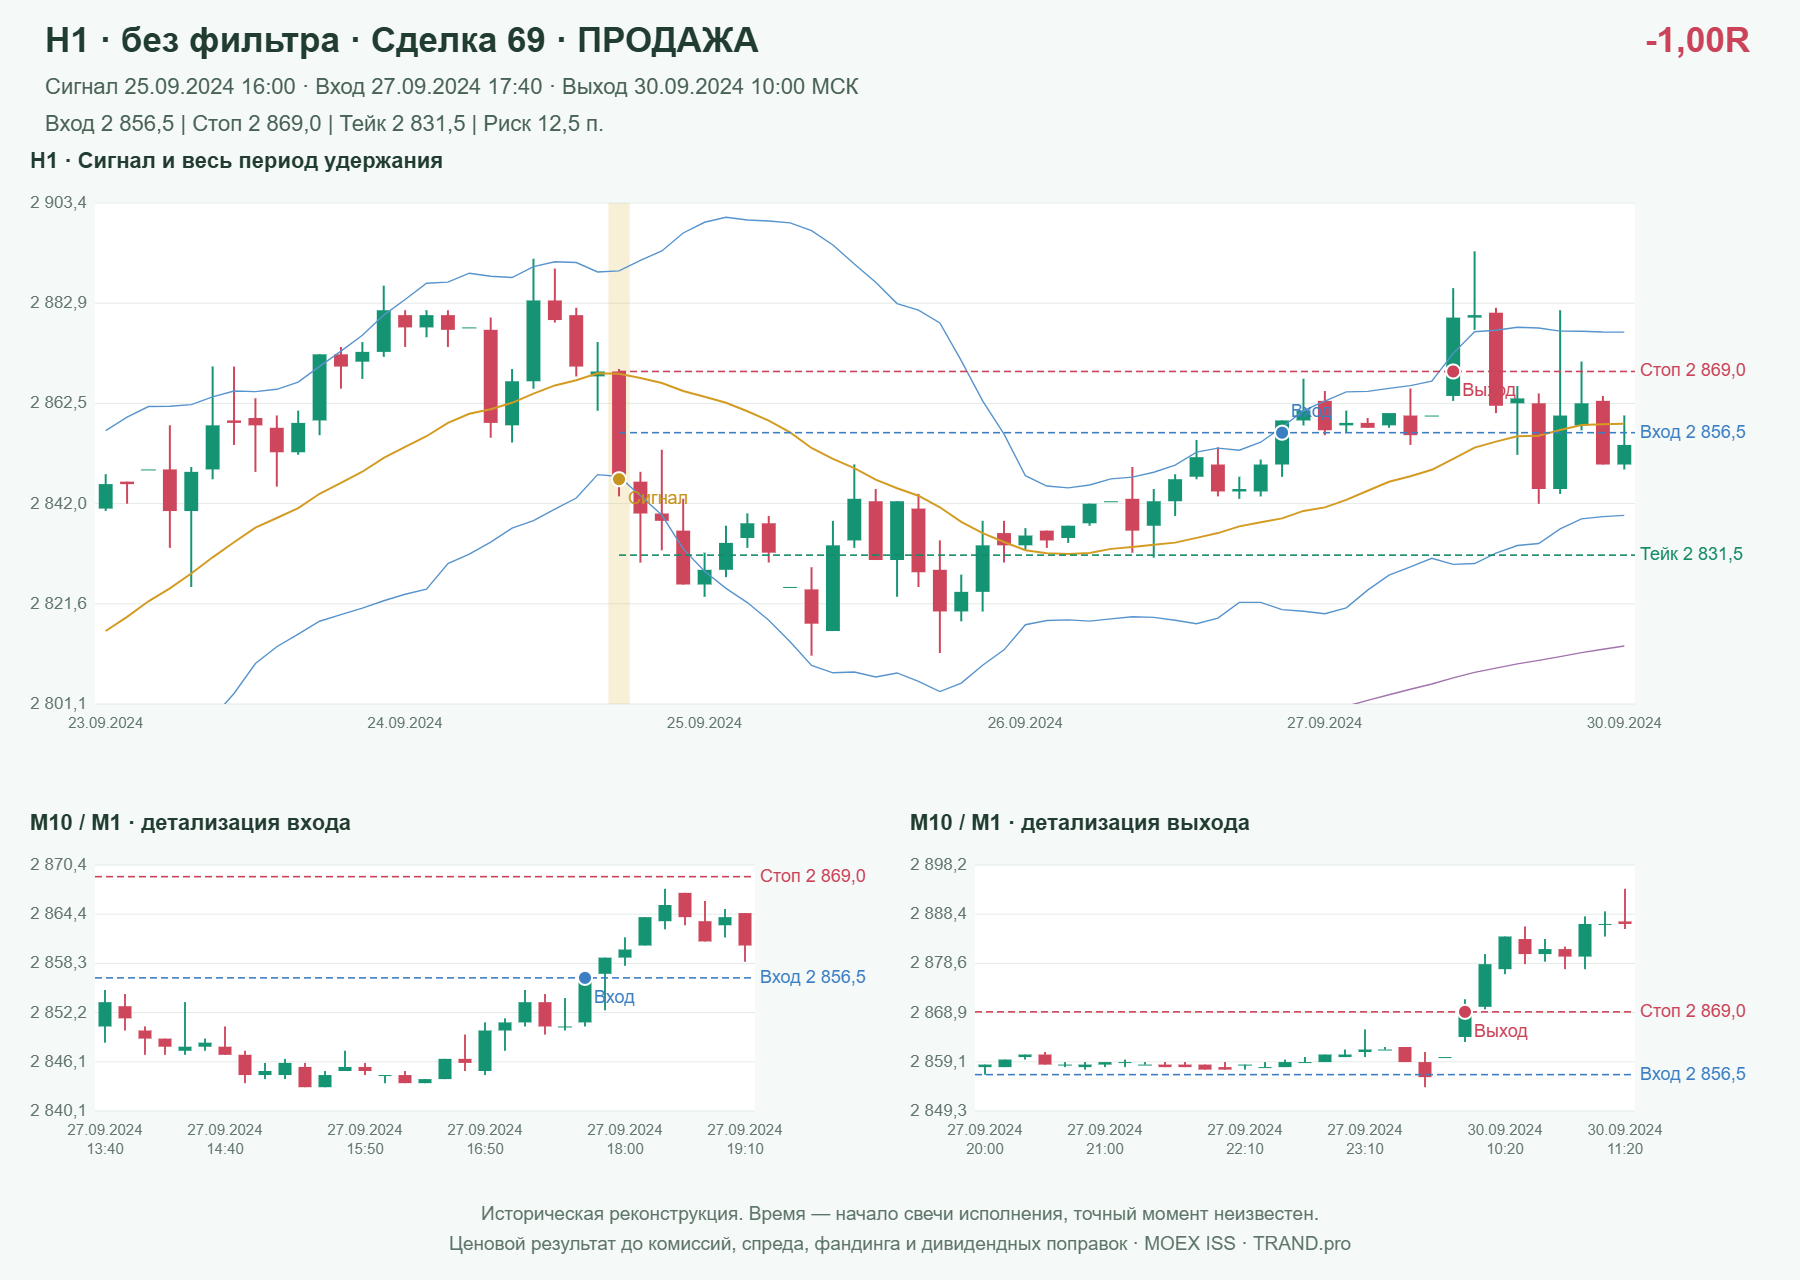The image size is (1800, 1280).
Task: Click the -1,00R result value
Action: [x=1697, y=40]
